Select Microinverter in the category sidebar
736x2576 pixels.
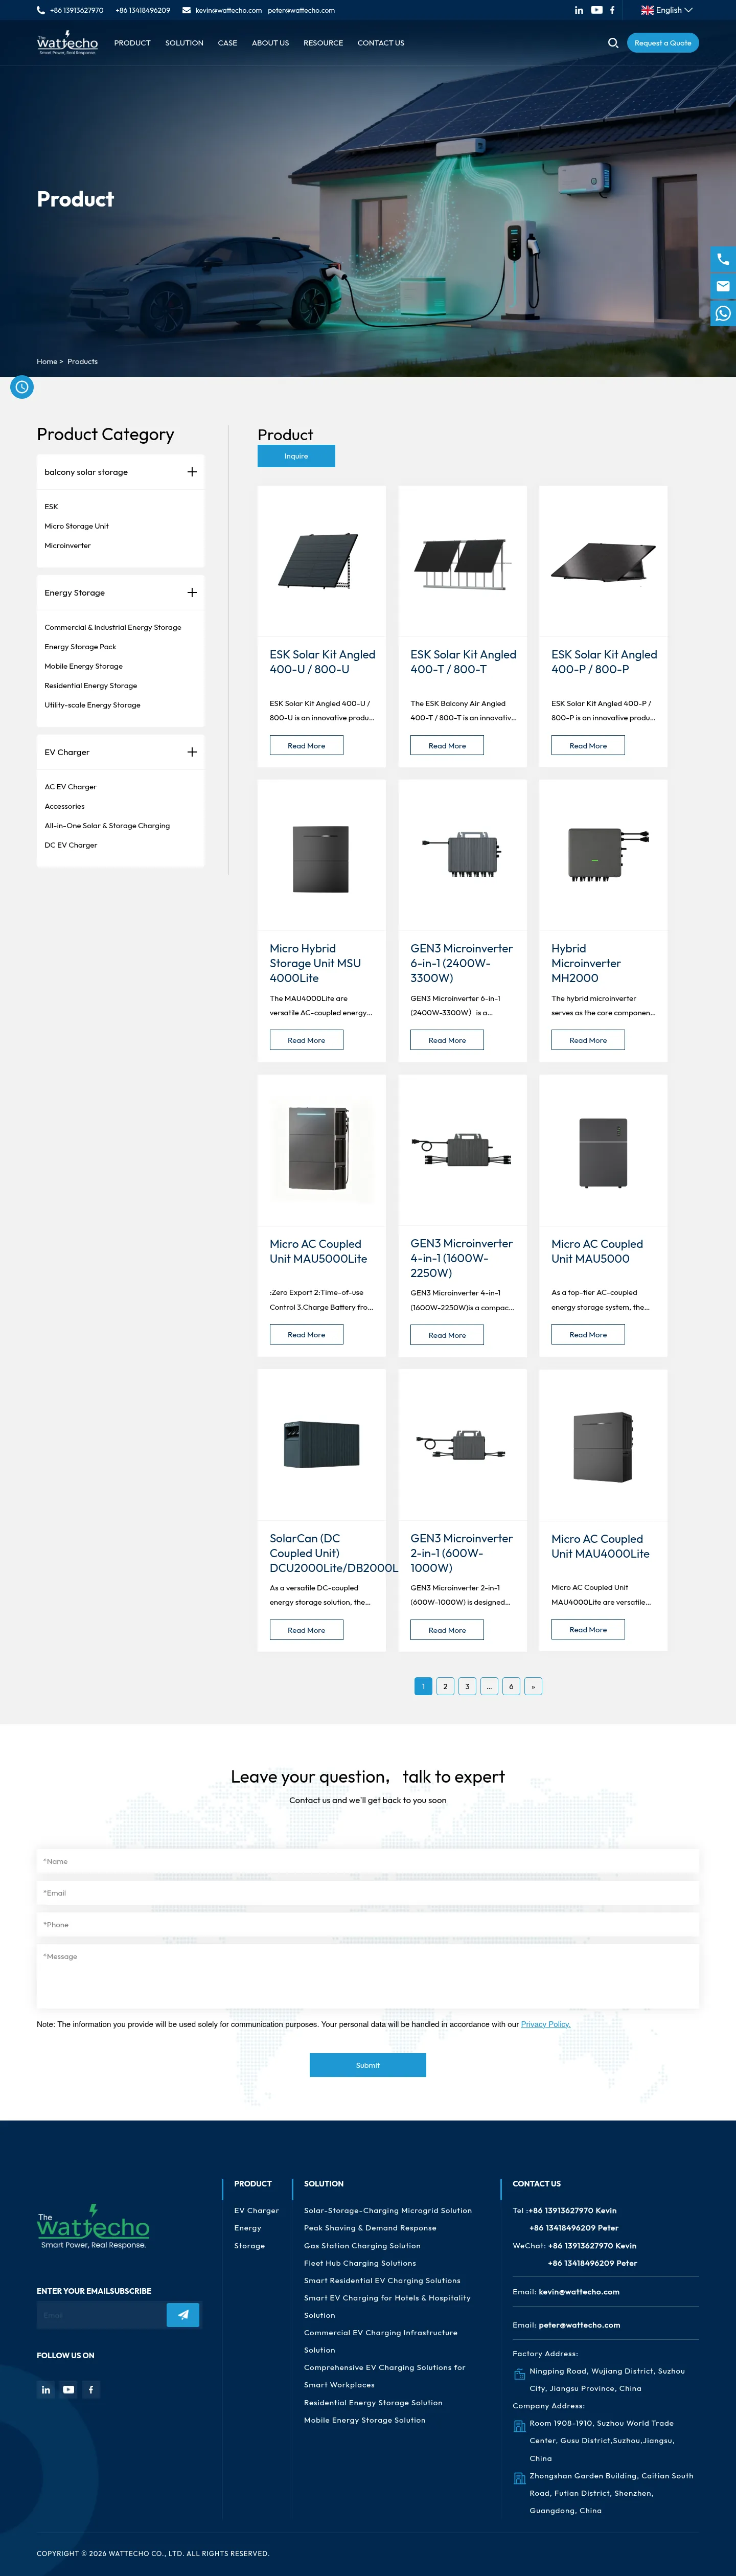pos(68,546)
